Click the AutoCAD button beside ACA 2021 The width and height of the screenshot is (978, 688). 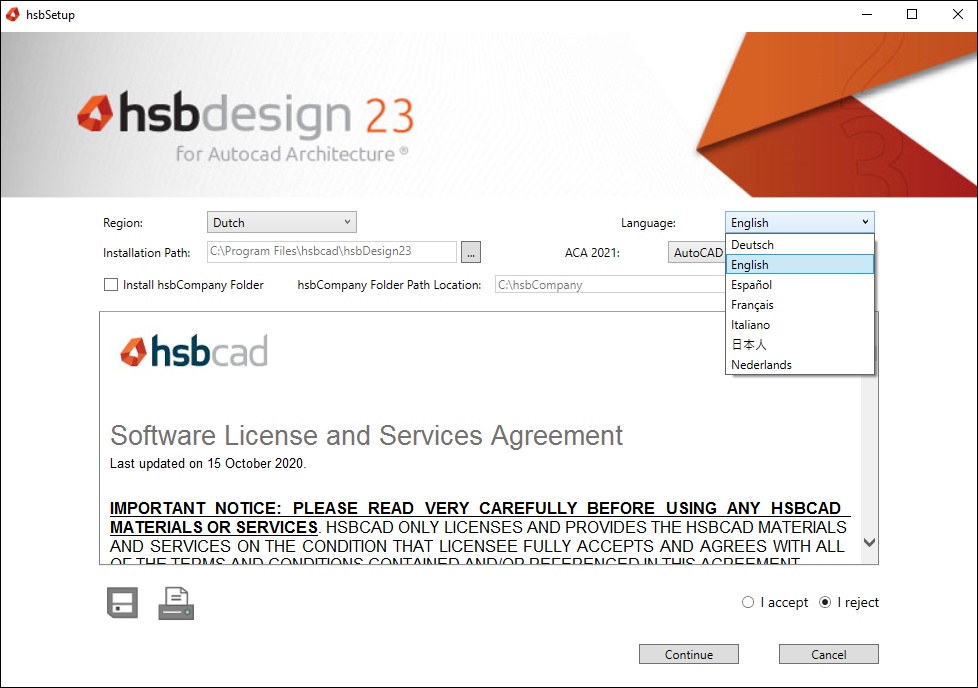pyautogui.click(x=697, y=252)
